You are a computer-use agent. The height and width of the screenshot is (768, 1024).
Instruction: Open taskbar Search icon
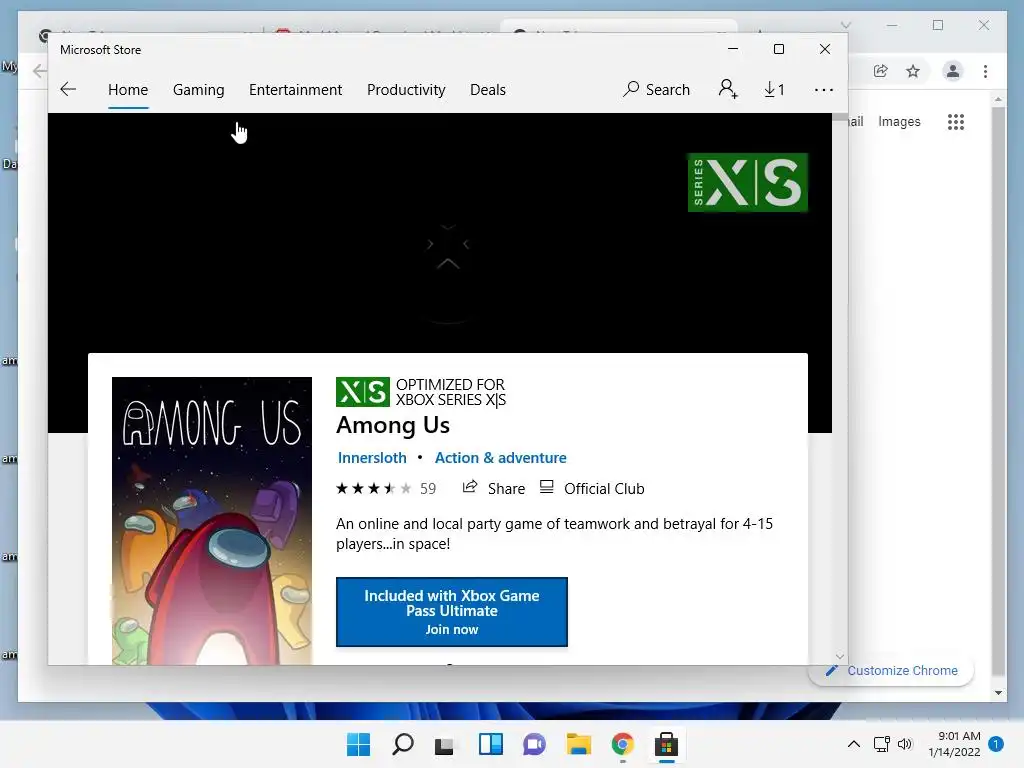pos(402,744)
